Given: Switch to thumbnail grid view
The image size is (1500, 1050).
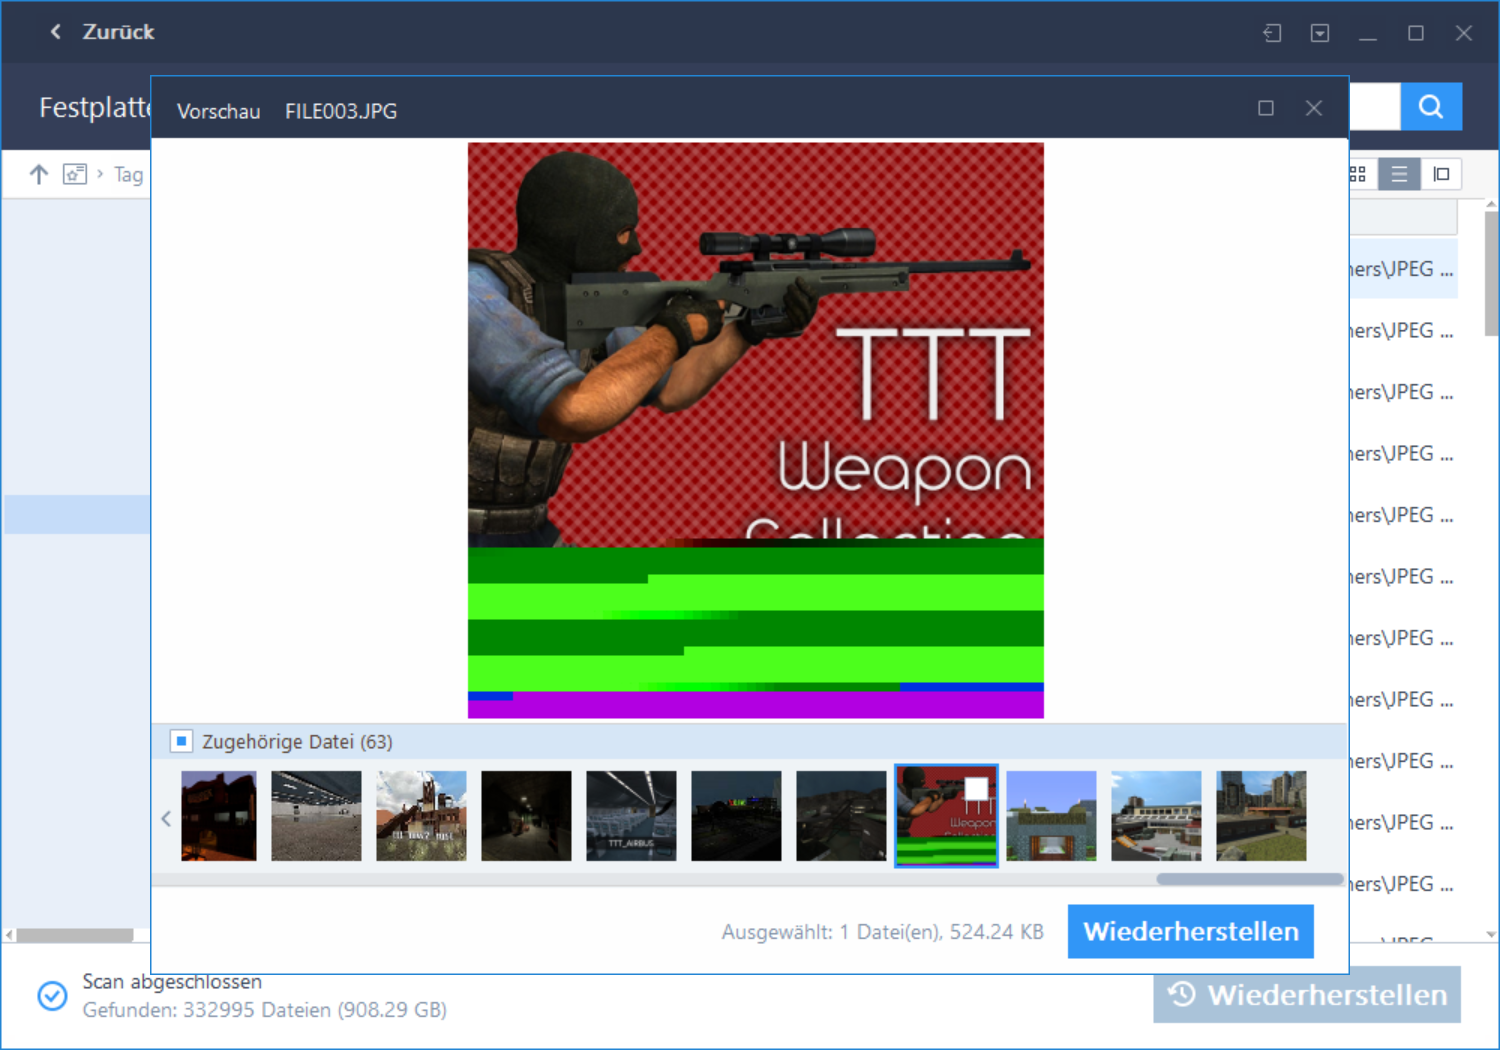Looking at the screenshot, I should point(1358,174).
